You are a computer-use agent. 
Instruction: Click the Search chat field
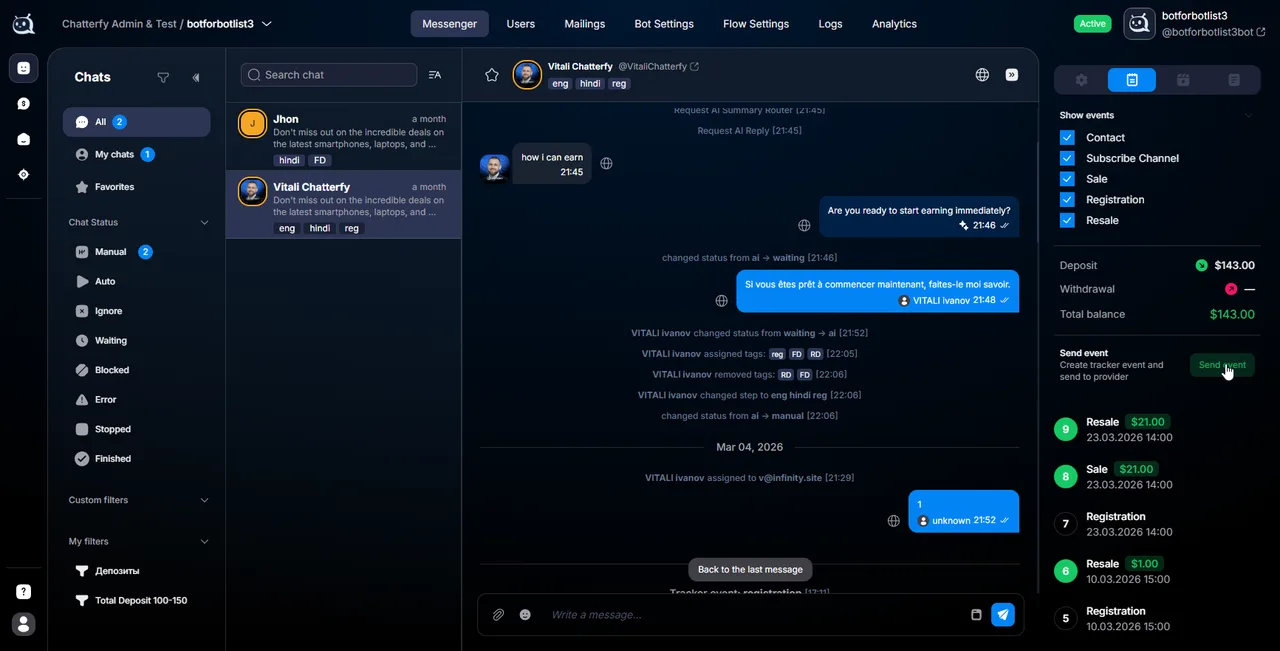pos(329,75)
